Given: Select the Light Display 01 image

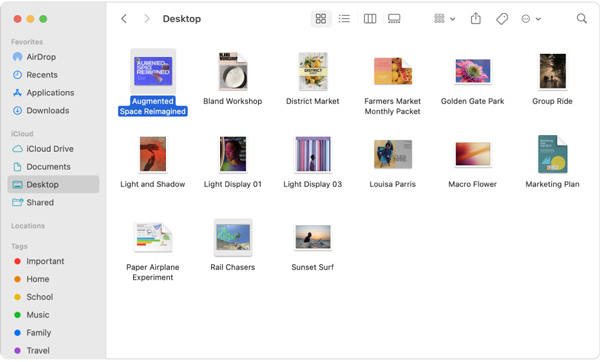Looking at the screenshot, I should click(x=233, y=154).
